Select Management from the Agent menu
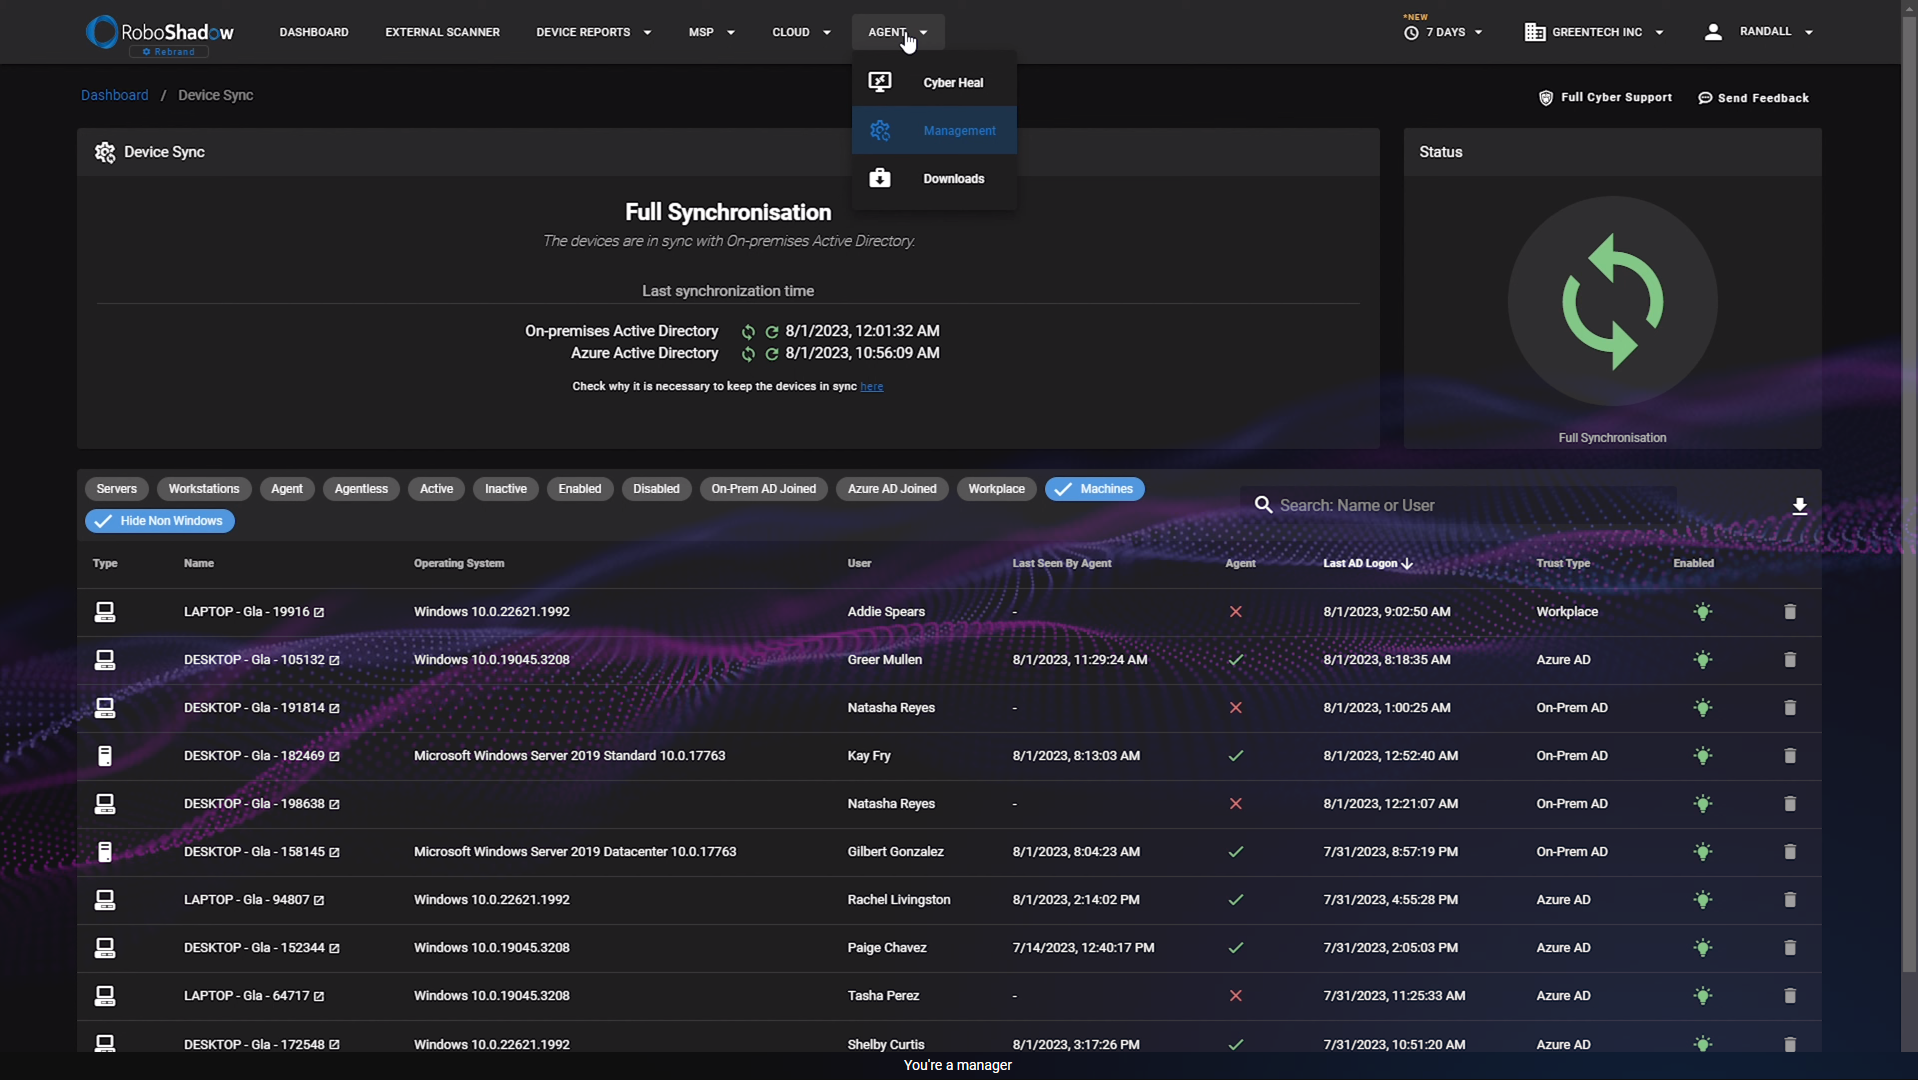This screenshot has height=1080, width=1918. point(958,130)
